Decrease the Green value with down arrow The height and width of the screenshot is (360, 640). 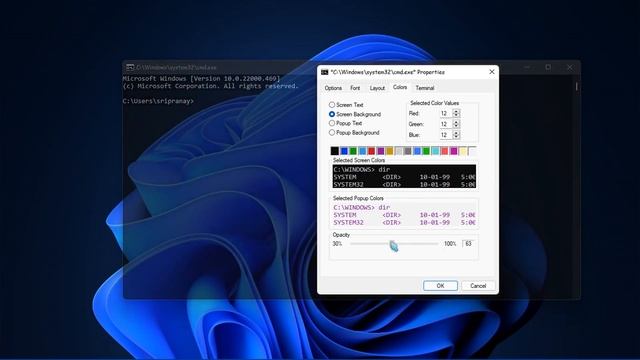(x=456, y=126)
